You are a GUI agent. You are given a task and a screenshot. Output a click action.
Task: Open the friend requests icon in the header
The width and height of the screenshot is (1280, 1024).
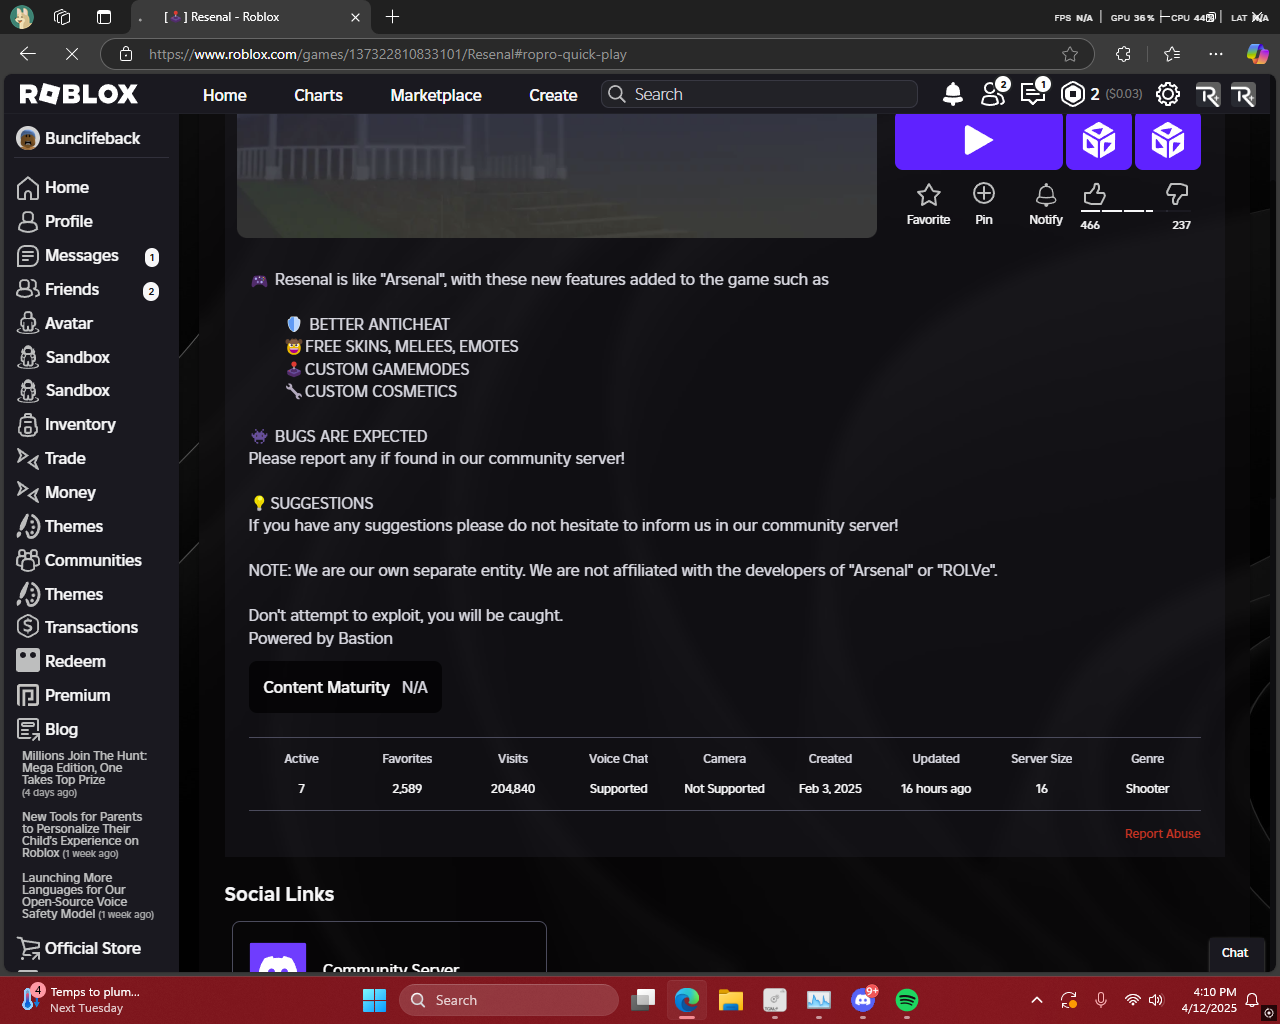(993, 93)
